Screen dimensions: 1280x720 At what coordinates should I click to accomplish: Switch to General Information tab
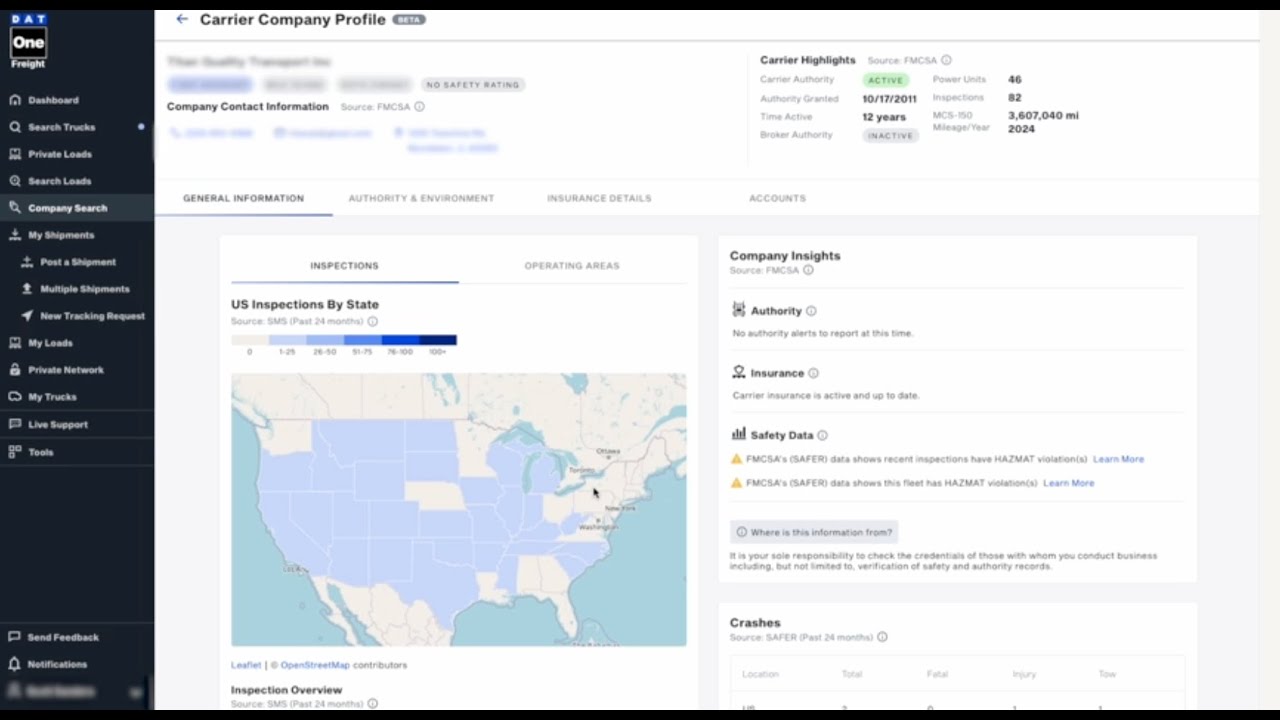pyautogui.click(x=243, y=198)
